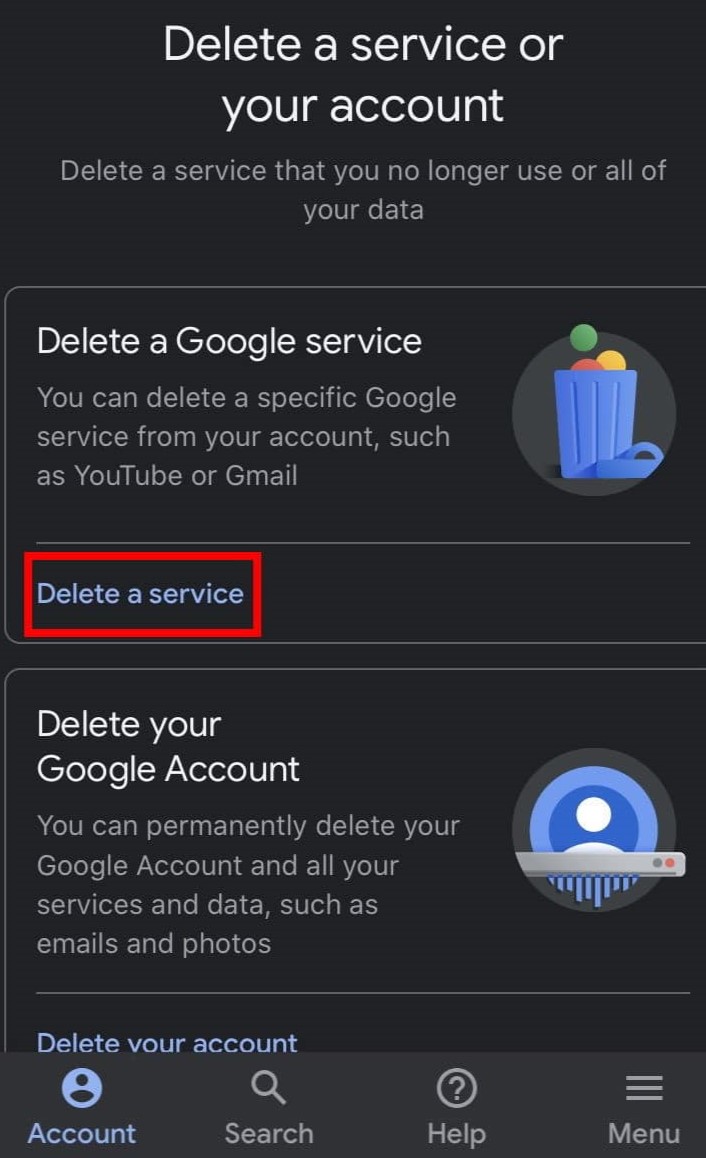
Task: Open the Delete your account link
Action: point(167,1042)
